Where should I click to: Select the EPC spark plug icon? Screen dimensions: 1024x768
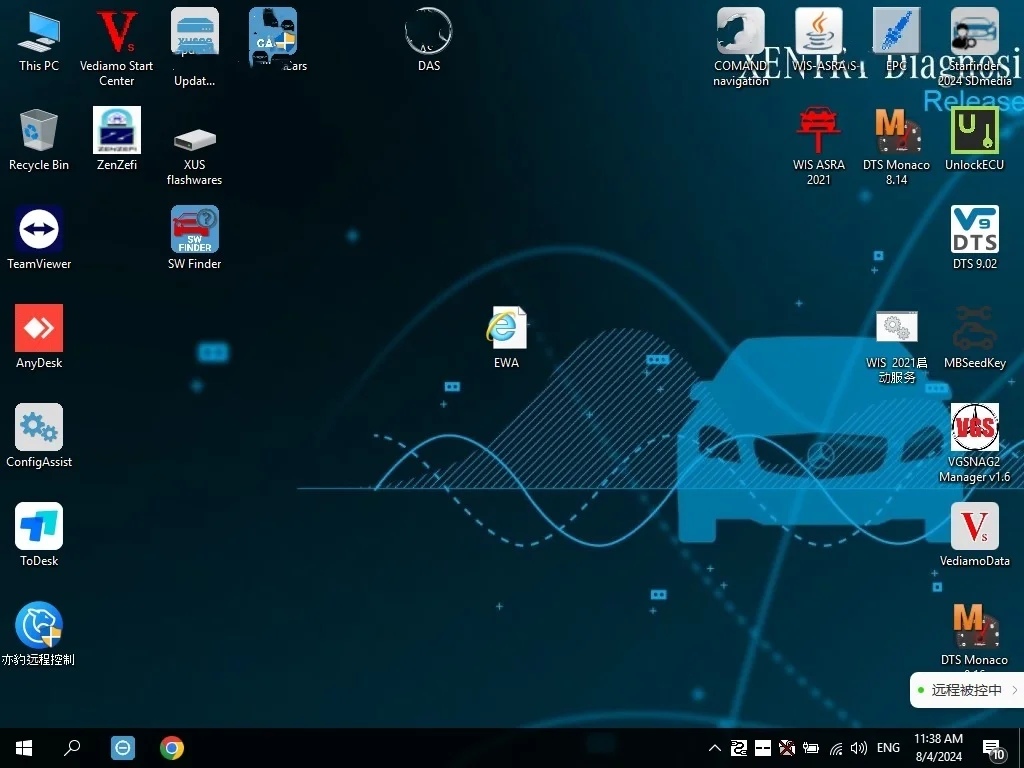897,40
